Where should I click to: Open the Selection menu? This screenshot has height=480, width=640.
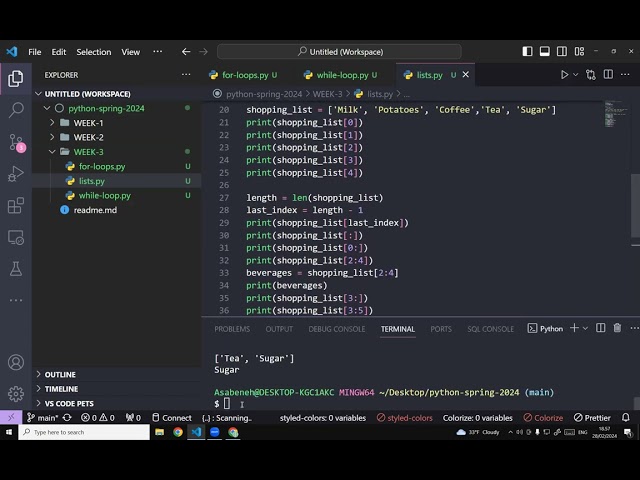click(93, 52)
